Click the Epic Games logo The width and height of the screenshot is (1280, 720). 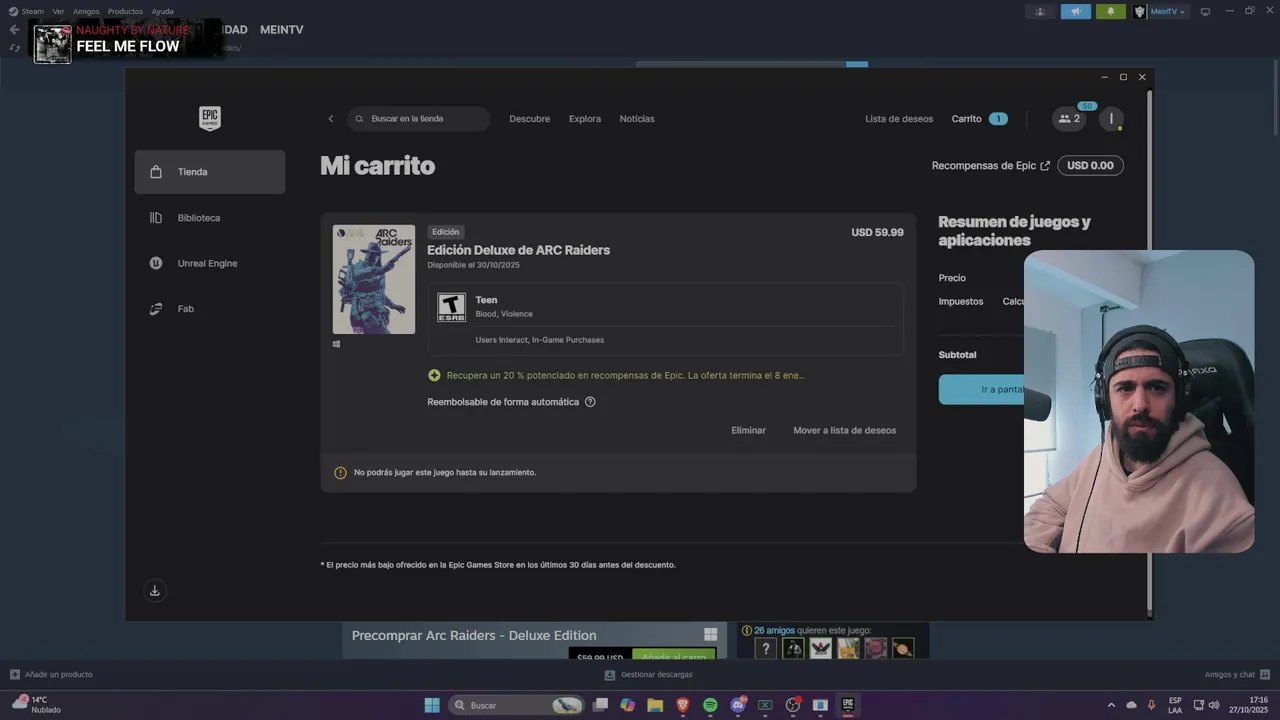pos(210,118)
